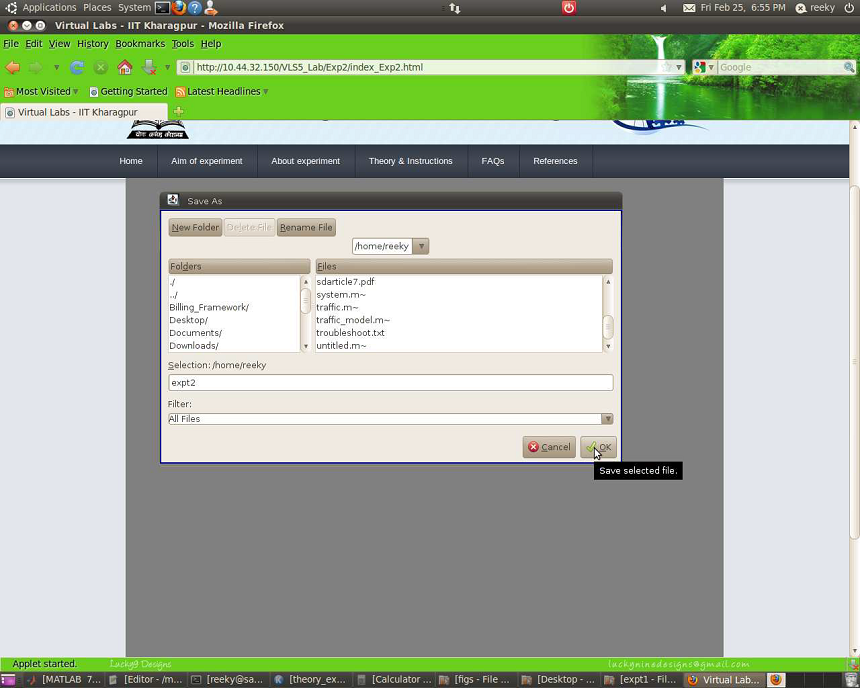Viewport: 860px width, 688px height.
Task: Click the Rename File button
Action: point(306,227)
